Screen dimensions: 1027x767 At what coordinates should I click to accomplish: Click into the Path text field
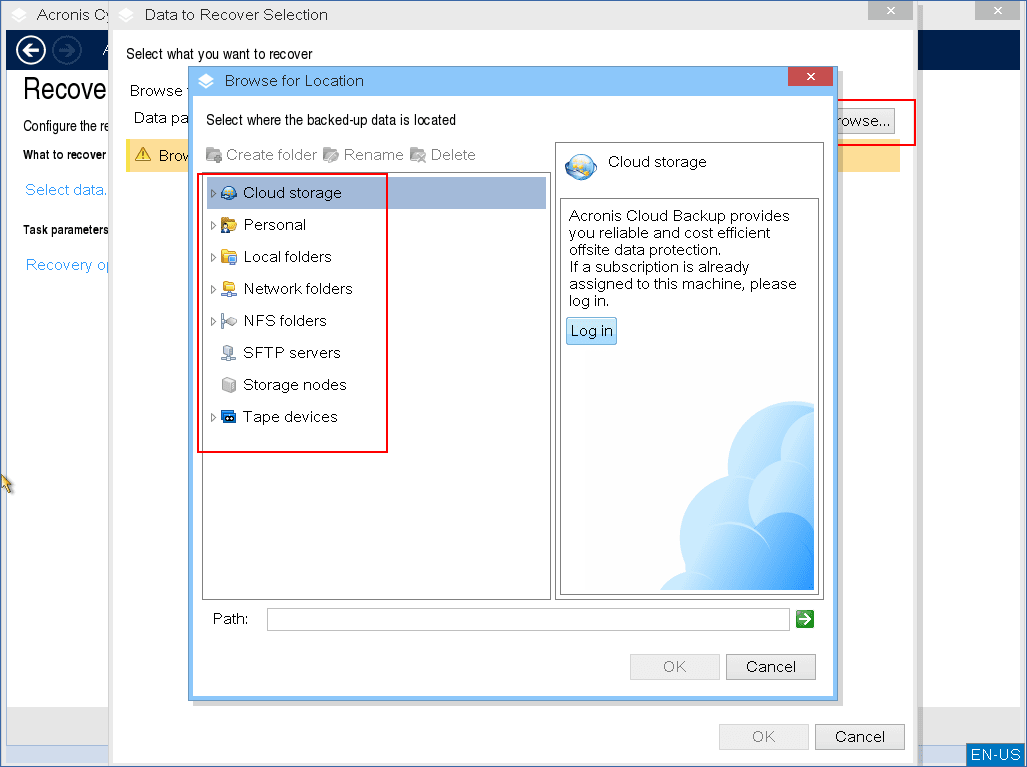click(527, 619)
